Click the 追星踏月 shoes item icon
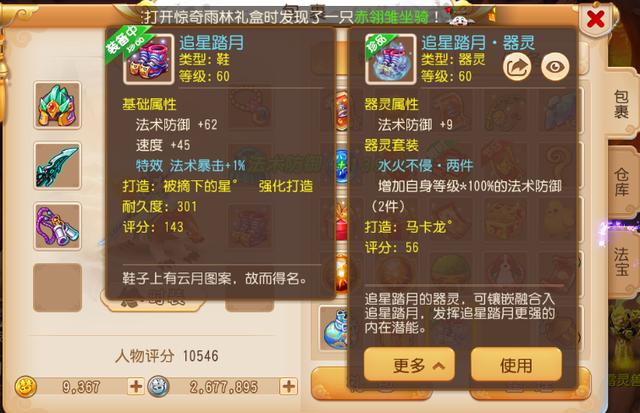 pos(149,59)
